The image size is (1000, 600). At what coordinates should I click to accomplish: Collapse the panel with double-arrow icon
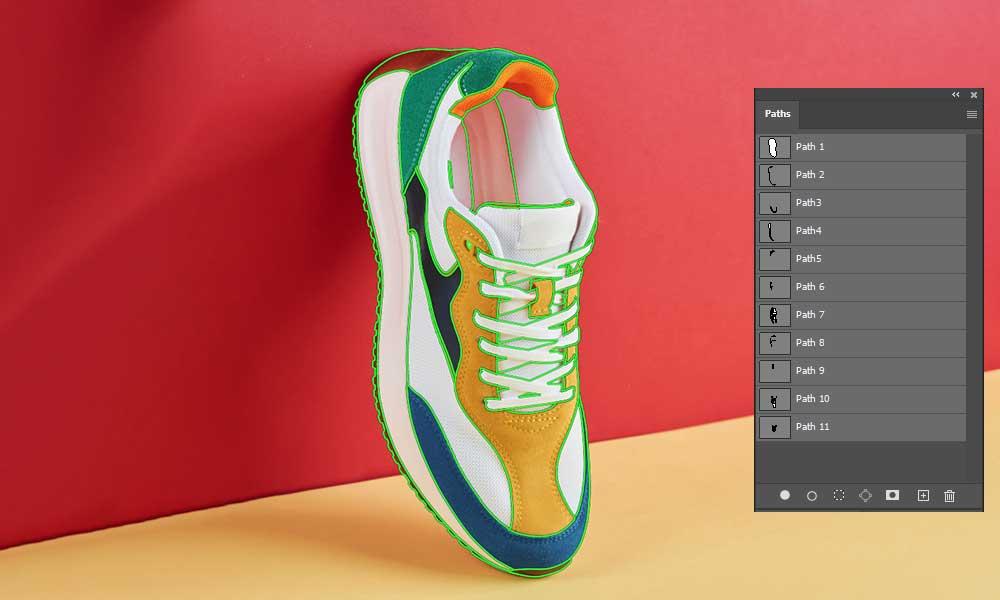tap(956, 95)
